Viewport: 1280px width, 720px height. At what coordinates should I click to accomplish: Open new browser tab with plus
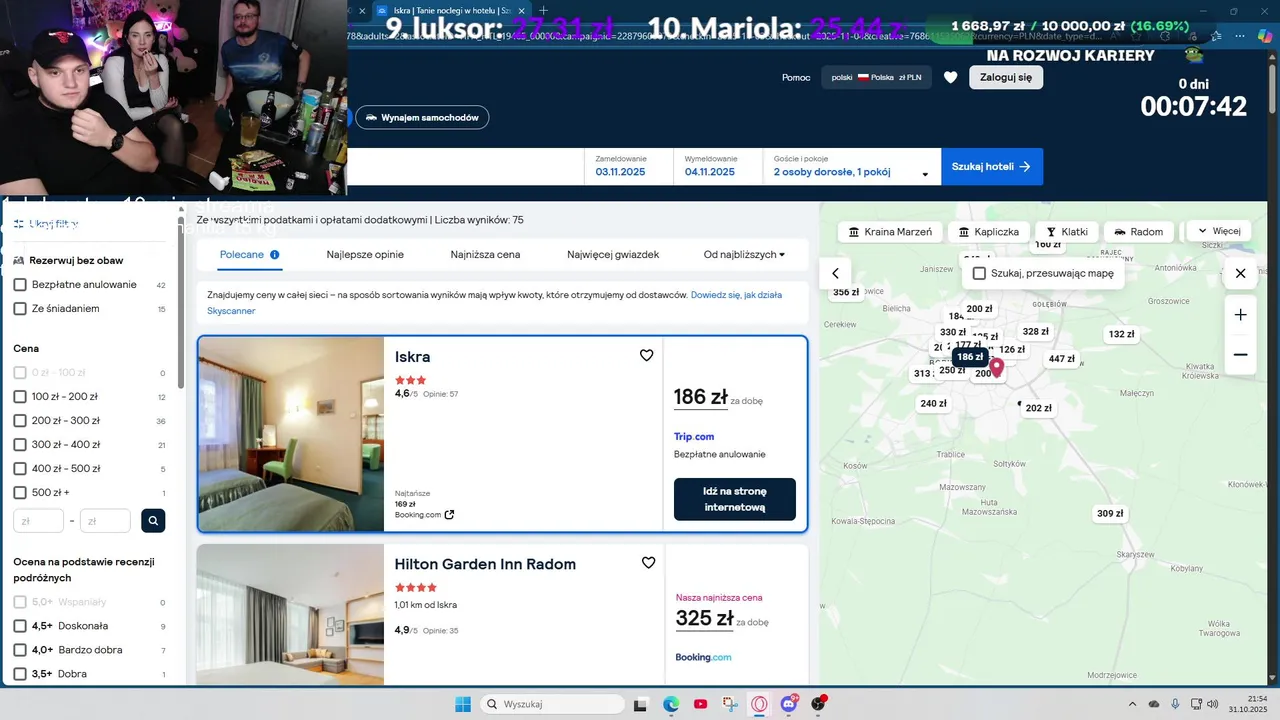point(543,10)
